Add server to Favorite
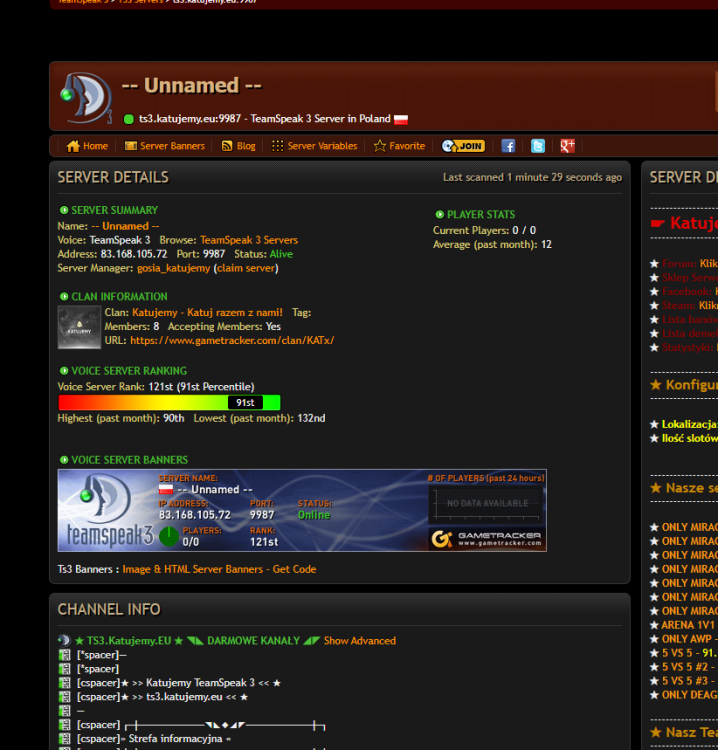This screenshot has height=750, width=718. [407, 146]
